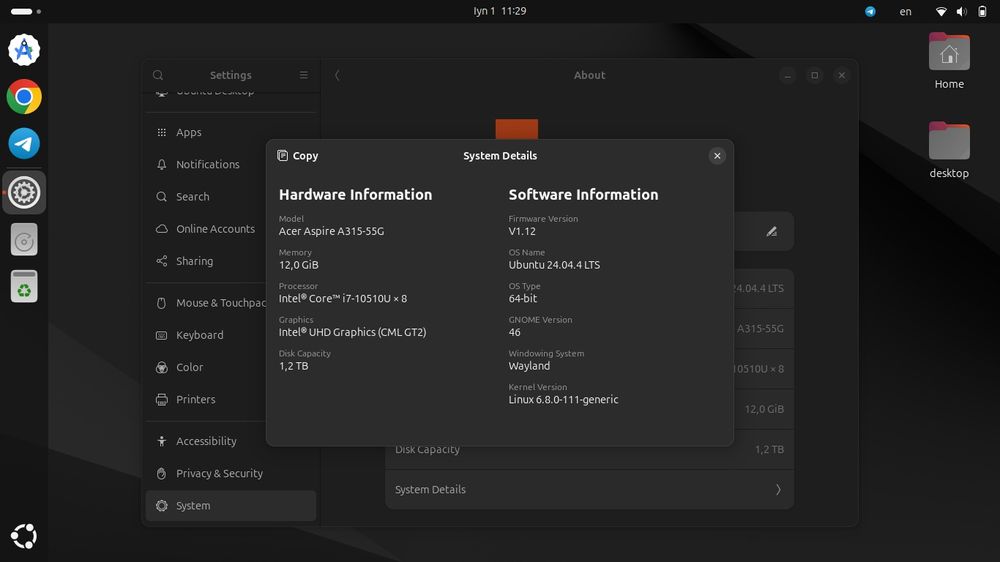Click the Hardware Information heading
This screenshot has width=1000, height=562.
[355, 195]
